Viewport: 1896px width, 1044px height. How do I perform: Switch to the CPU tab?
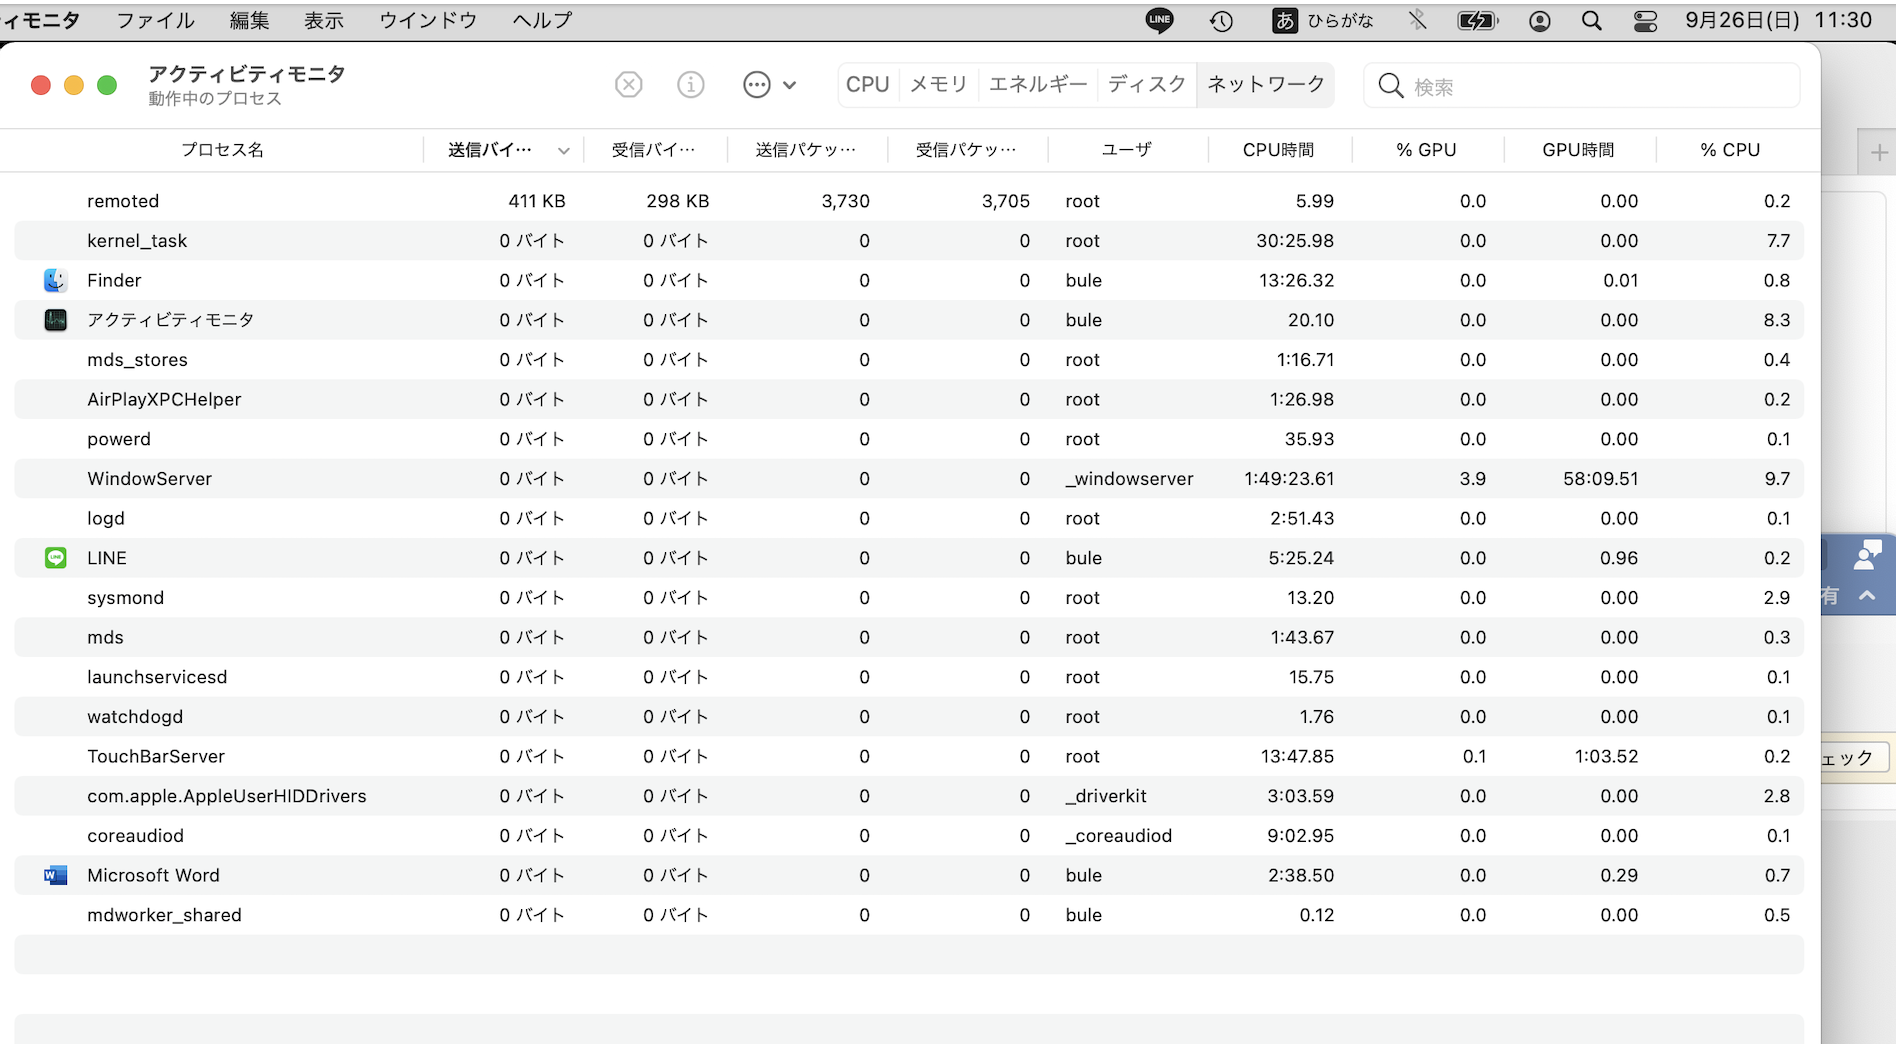coord(867,85)
